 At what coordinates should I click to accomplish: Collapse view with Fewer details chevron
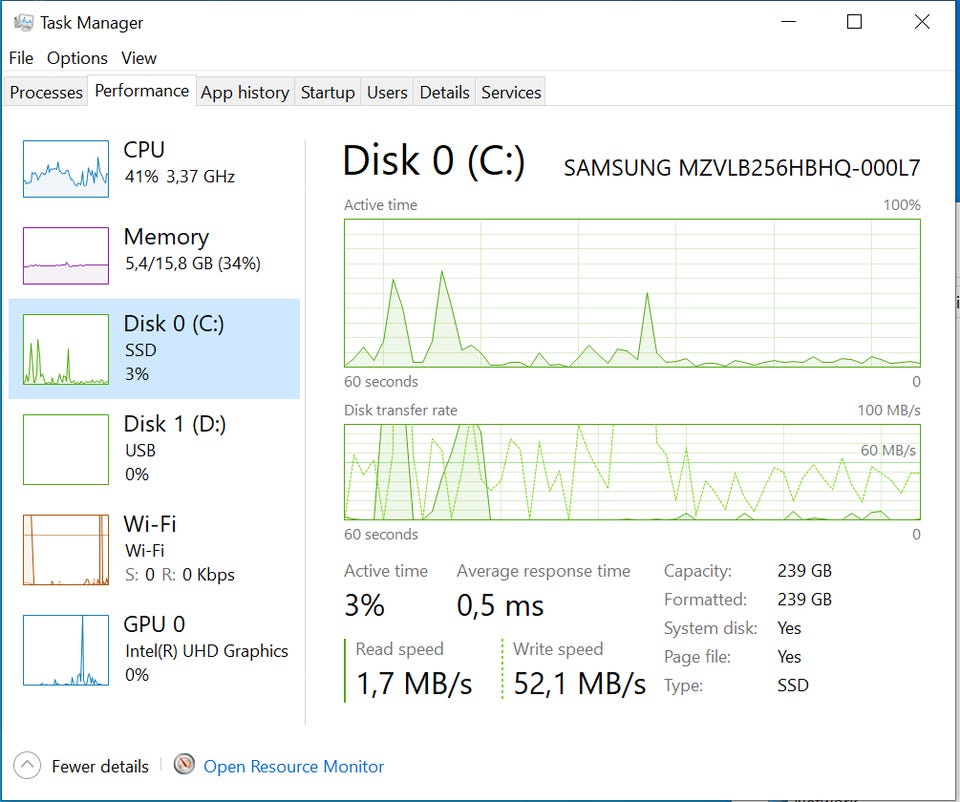pyautogui.click(x=29, y=766)
